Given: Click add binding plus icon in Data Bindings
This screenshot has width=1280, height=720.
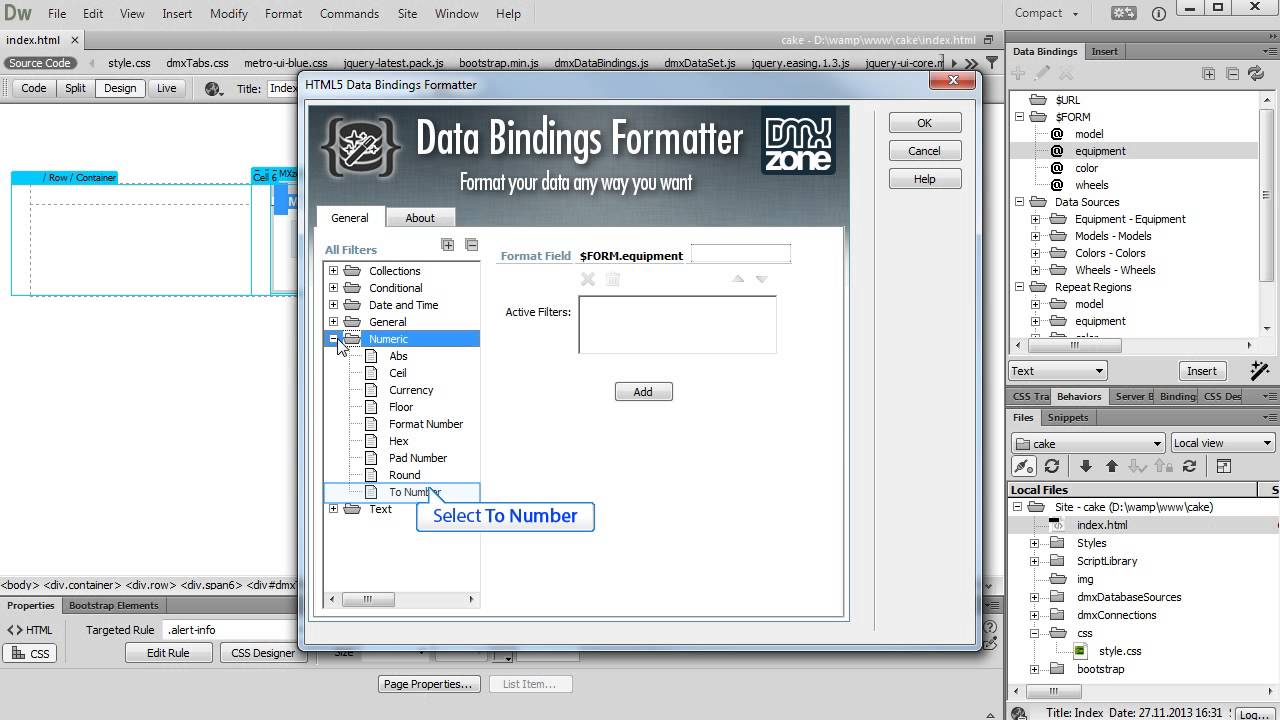Looking at the screenshot, I should [x=1018, y=73].
